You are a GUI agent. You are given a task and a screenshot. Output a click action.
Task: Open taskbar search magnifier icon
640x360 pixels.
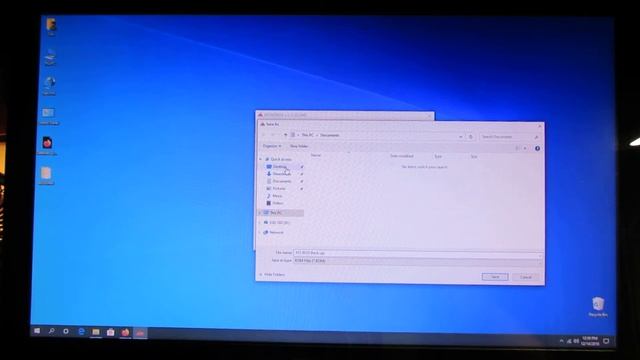(x=51, y=331)
